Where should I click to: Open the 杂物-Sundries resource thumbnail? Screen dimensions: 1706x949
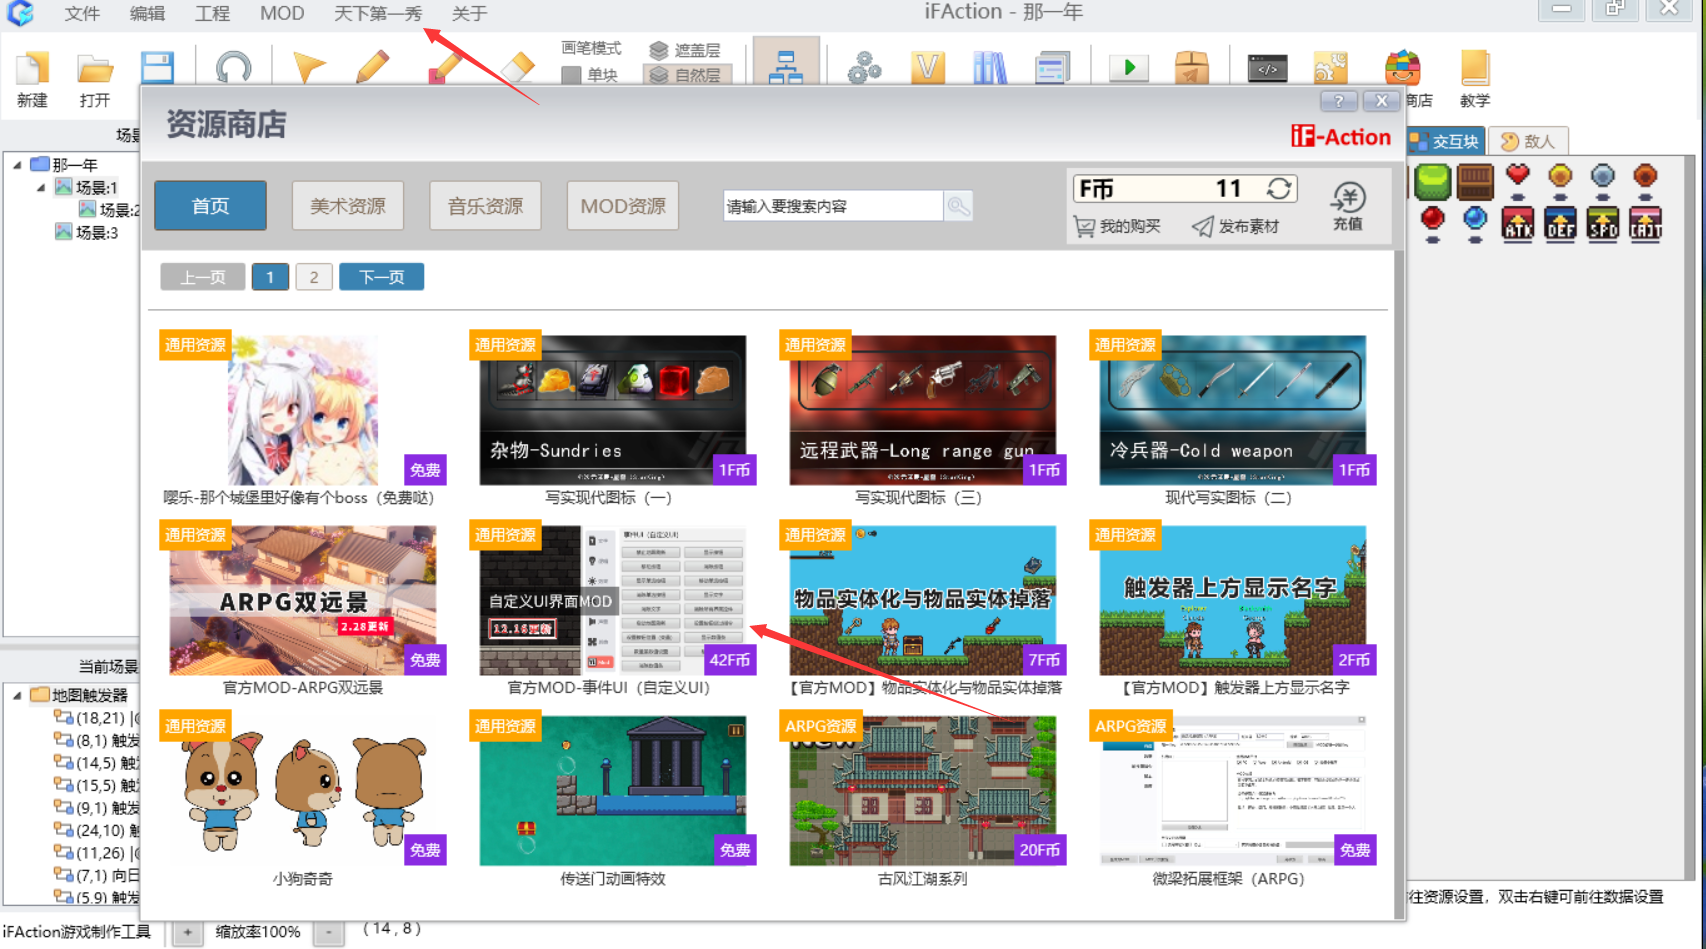613,410
